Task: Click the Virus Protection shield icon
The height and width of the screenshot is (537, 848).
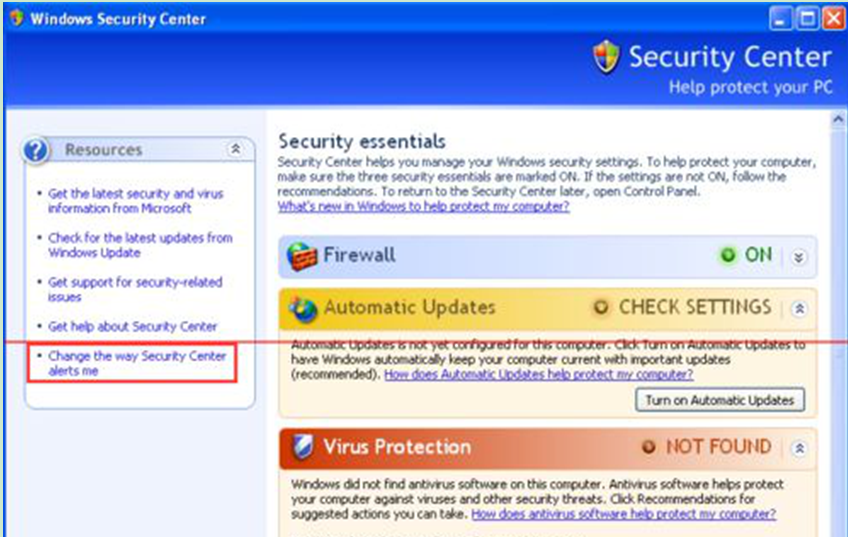Action: coord(302,447)
